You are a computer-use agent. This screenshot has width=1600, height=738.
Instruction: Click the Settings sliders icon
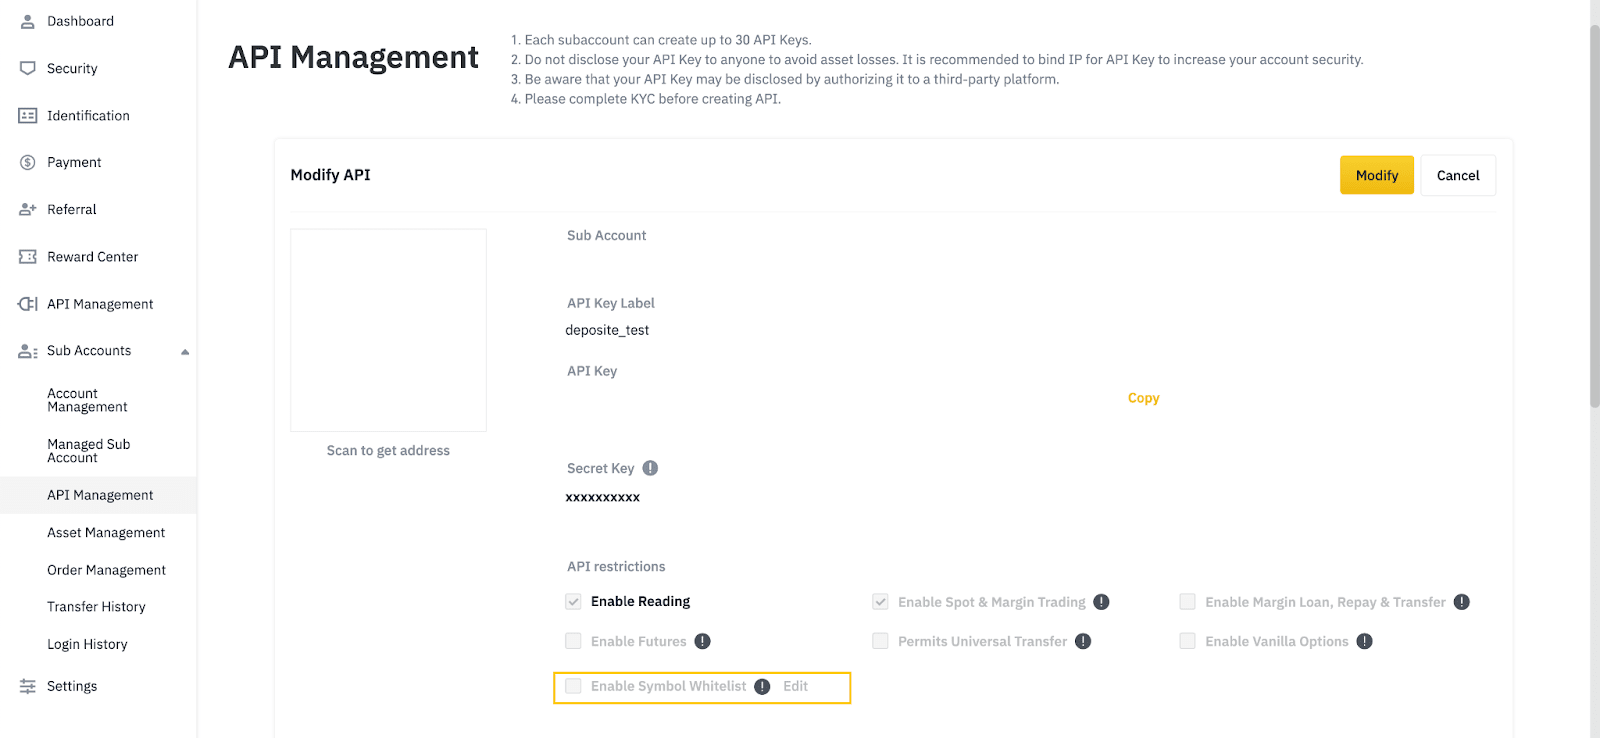[28, 686]
